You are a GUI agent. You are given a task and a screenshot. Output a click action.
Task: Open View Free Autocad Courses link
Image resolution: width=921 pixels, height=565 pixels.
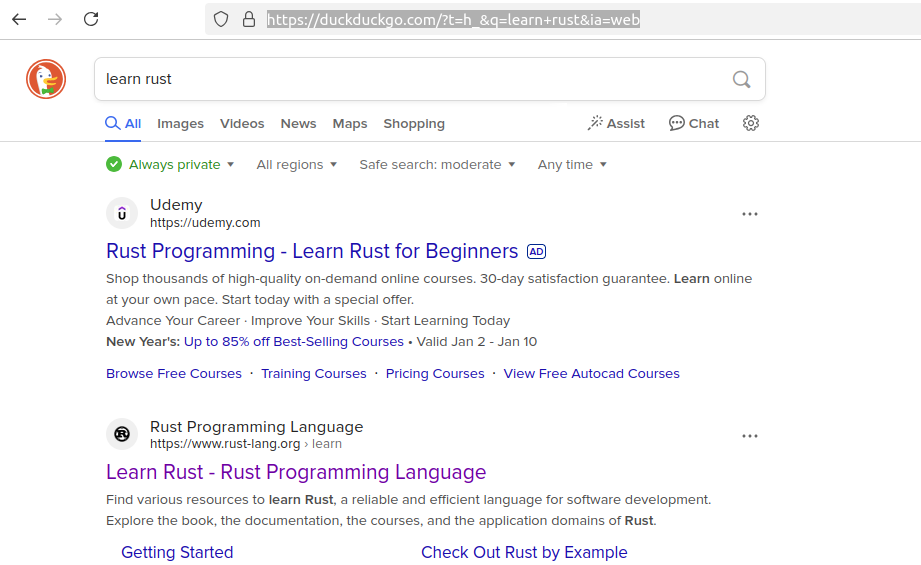pyautogui.click(x=591, y=374)
